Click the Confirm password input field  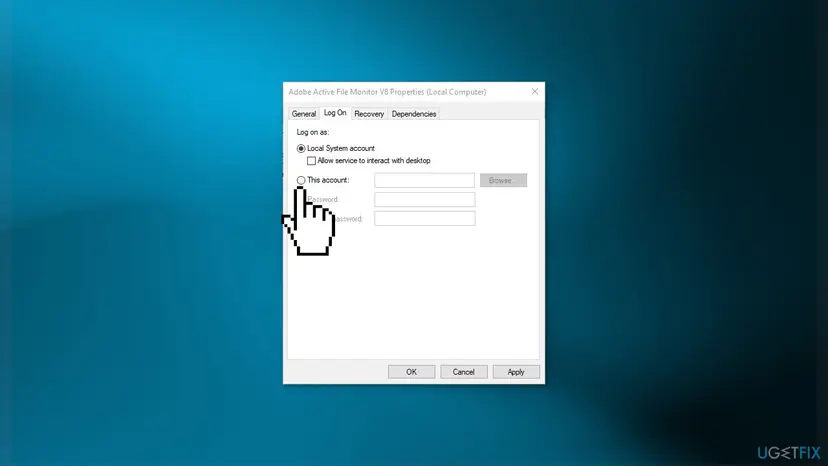click(425, 218)
